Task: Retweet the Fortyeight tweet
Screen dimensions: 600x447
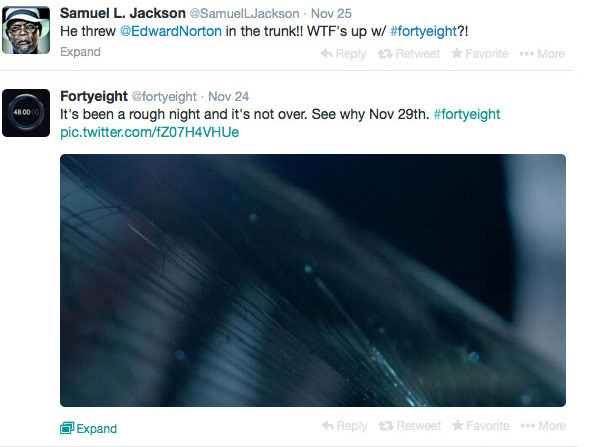Action: 410,426
